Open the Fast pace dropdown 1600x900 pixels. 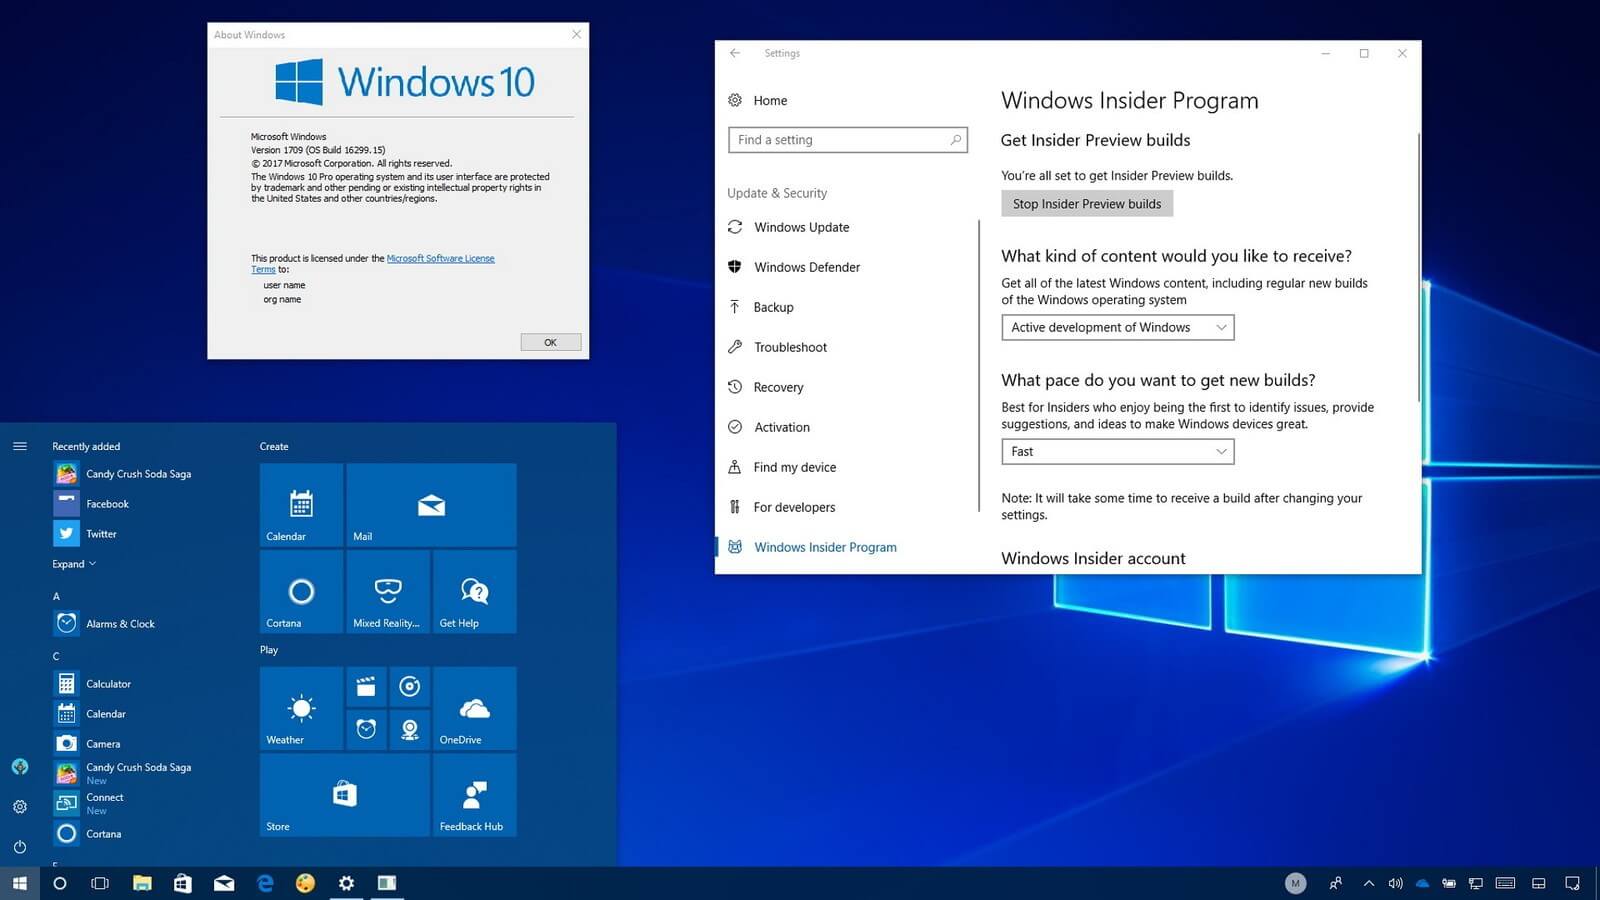click(1117, 452)
